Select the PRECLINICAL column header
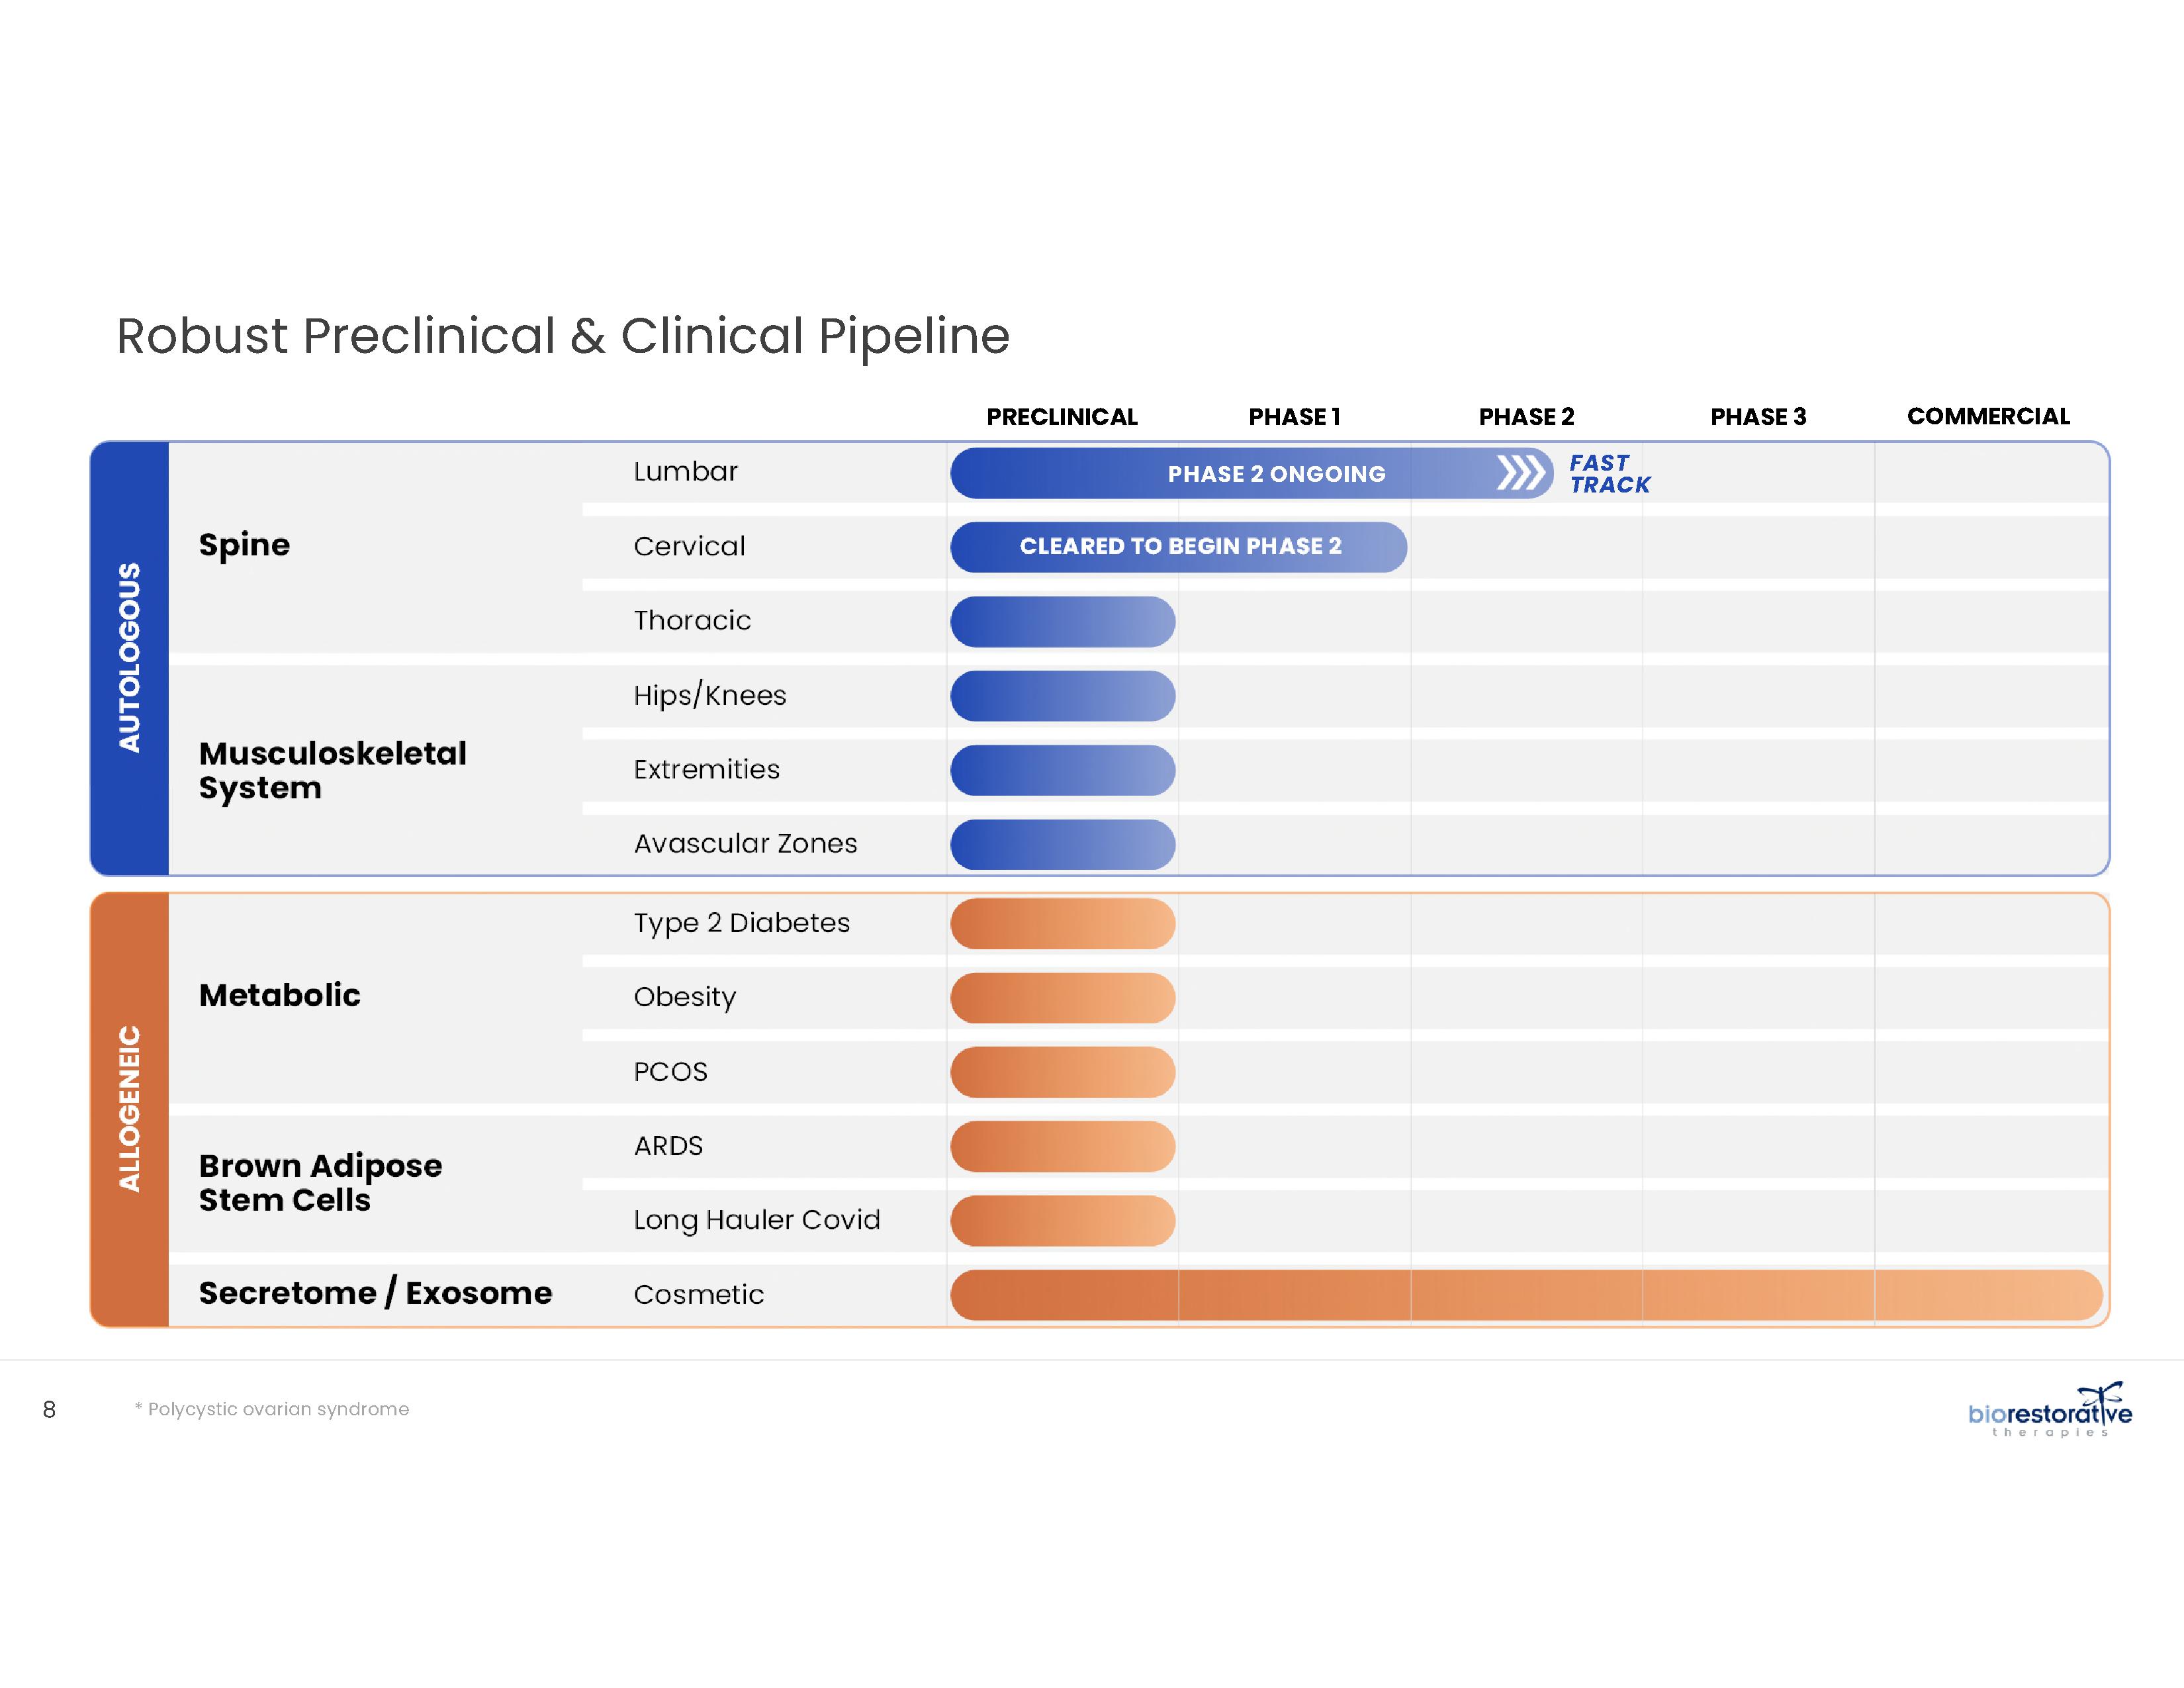2184x1688 pixels. [1061, 417]
